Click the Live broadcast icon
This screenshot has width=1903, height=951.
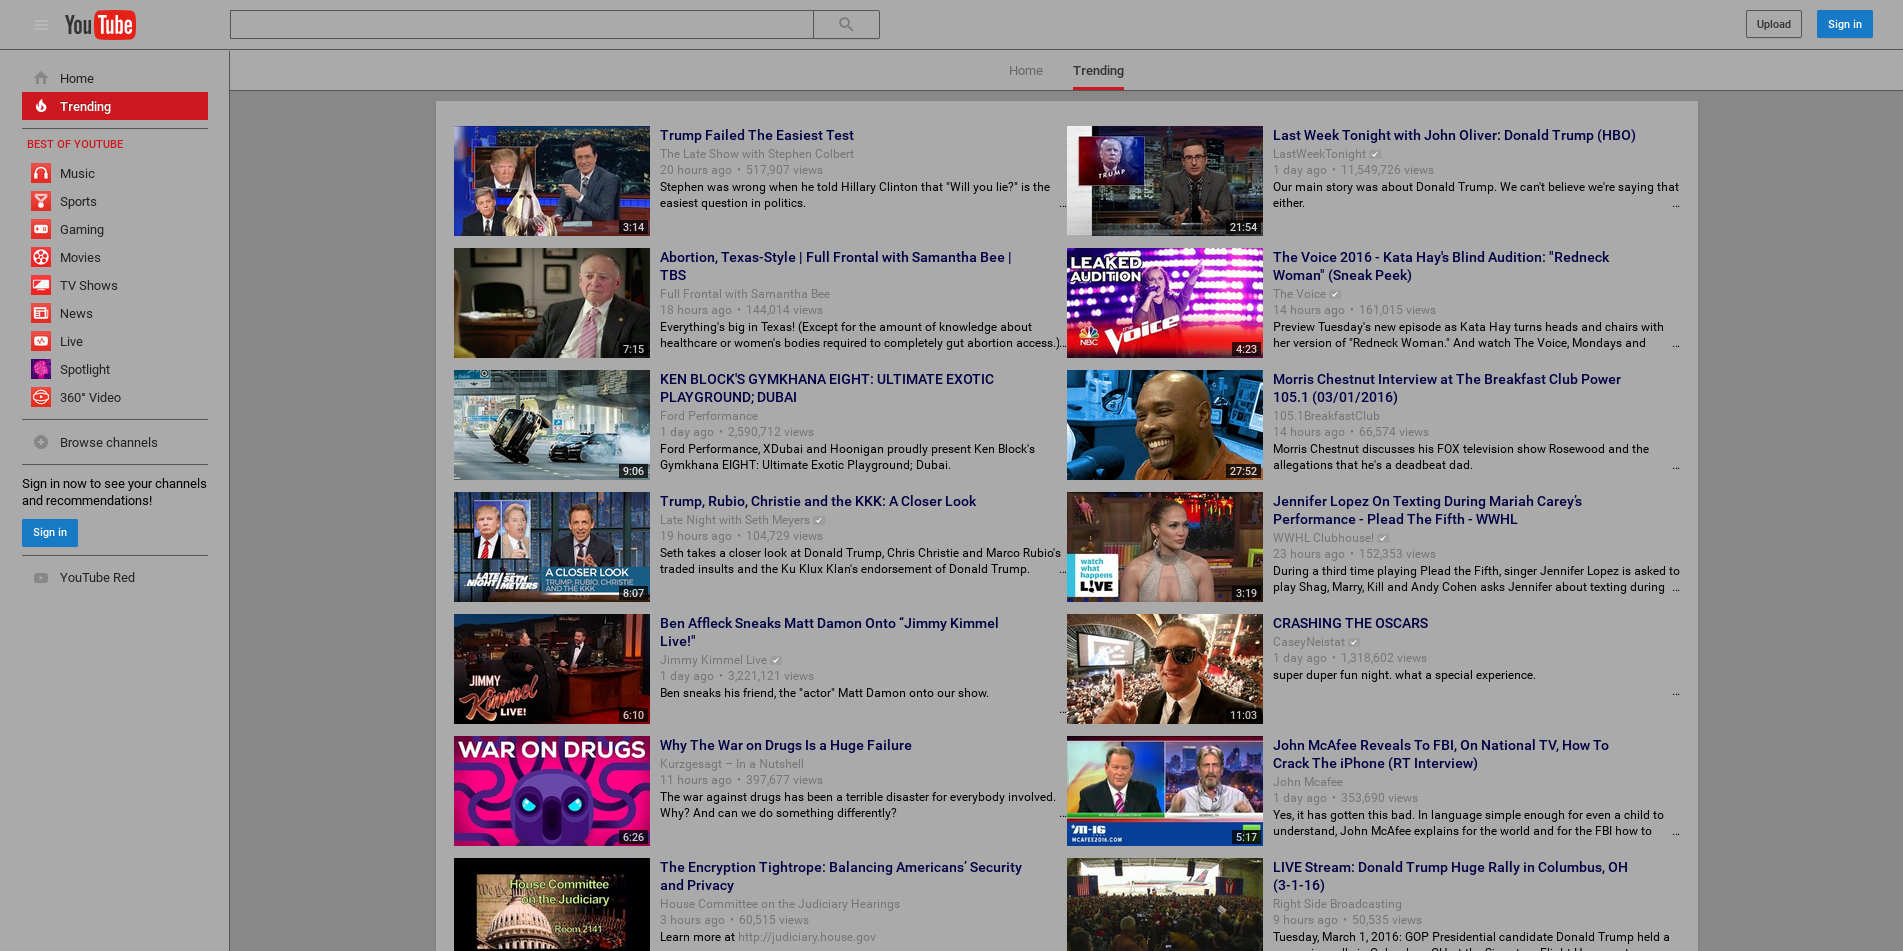coord(41,341)
